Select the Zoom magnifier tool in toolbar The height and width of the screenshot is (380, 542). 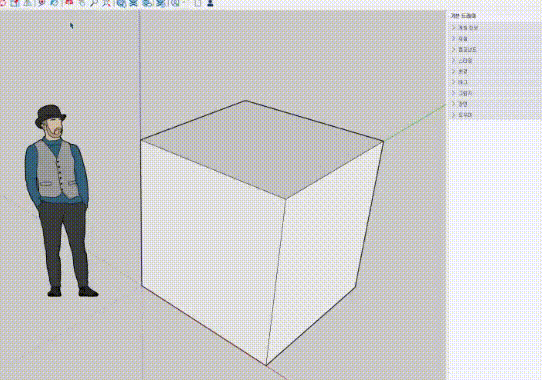click(94, 3)
